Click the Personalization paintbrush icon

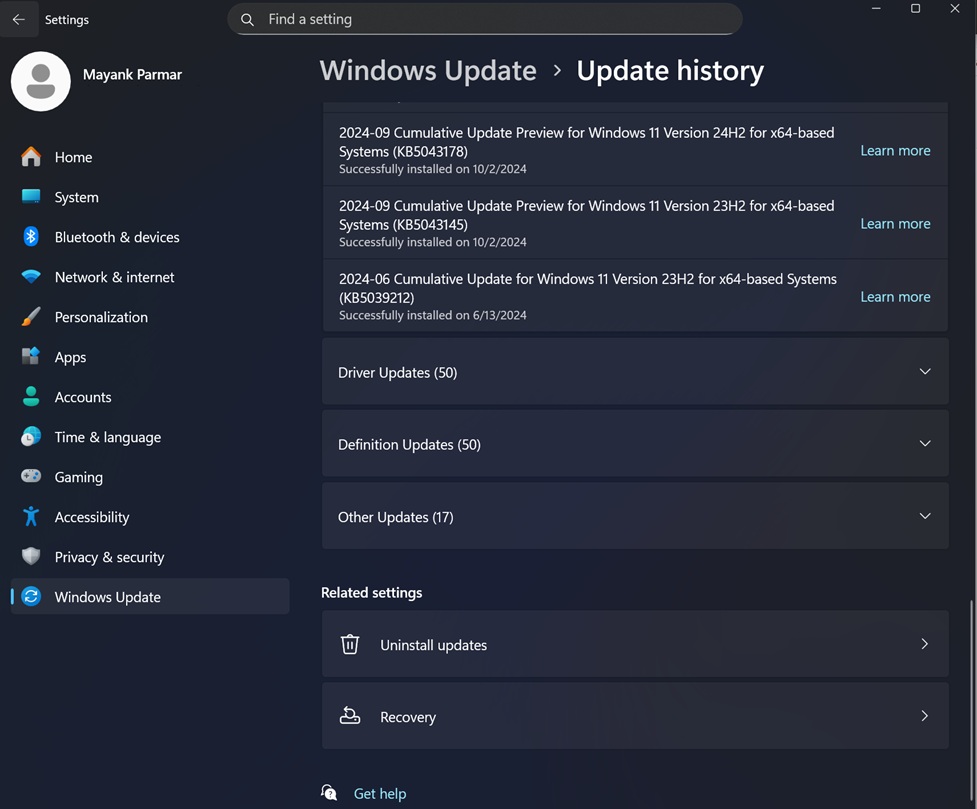click(31, 317)
